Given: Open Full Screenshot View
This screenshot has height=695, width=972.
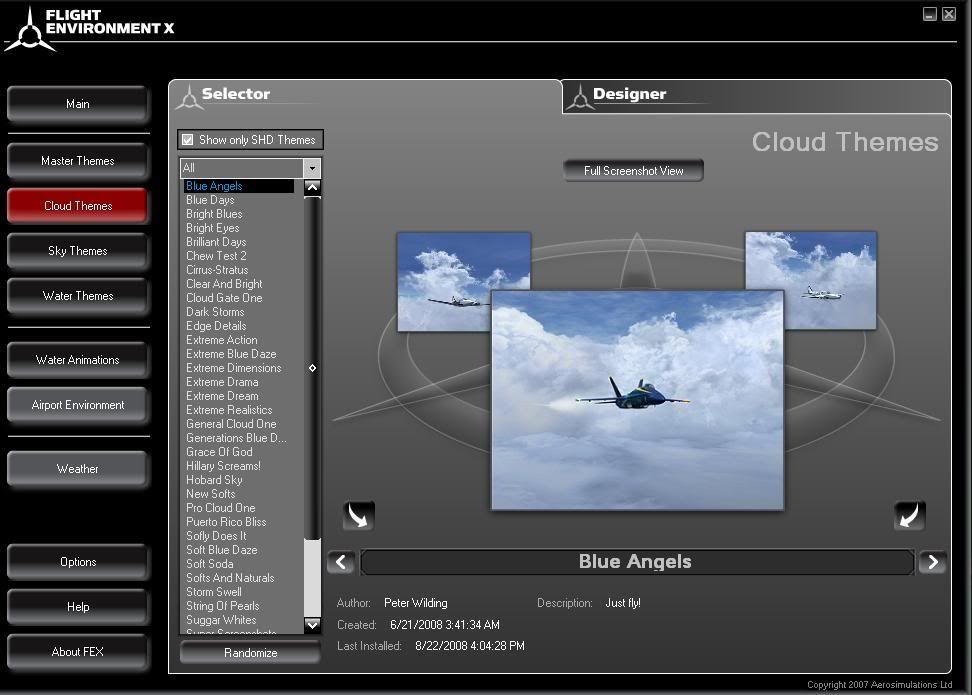Looking at the screenshot, I should 633,171.
